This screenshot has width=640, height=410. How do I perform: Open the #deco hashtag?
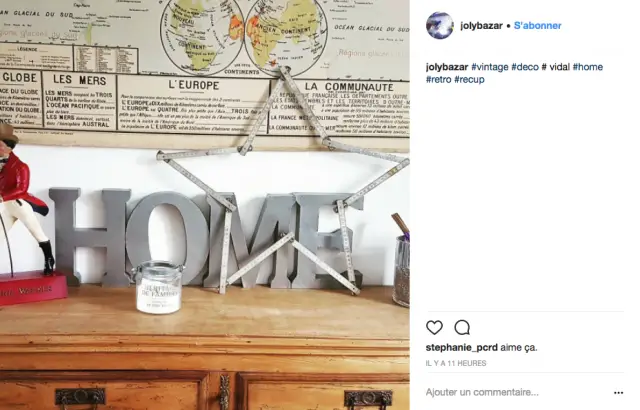[x=525, y=67]
